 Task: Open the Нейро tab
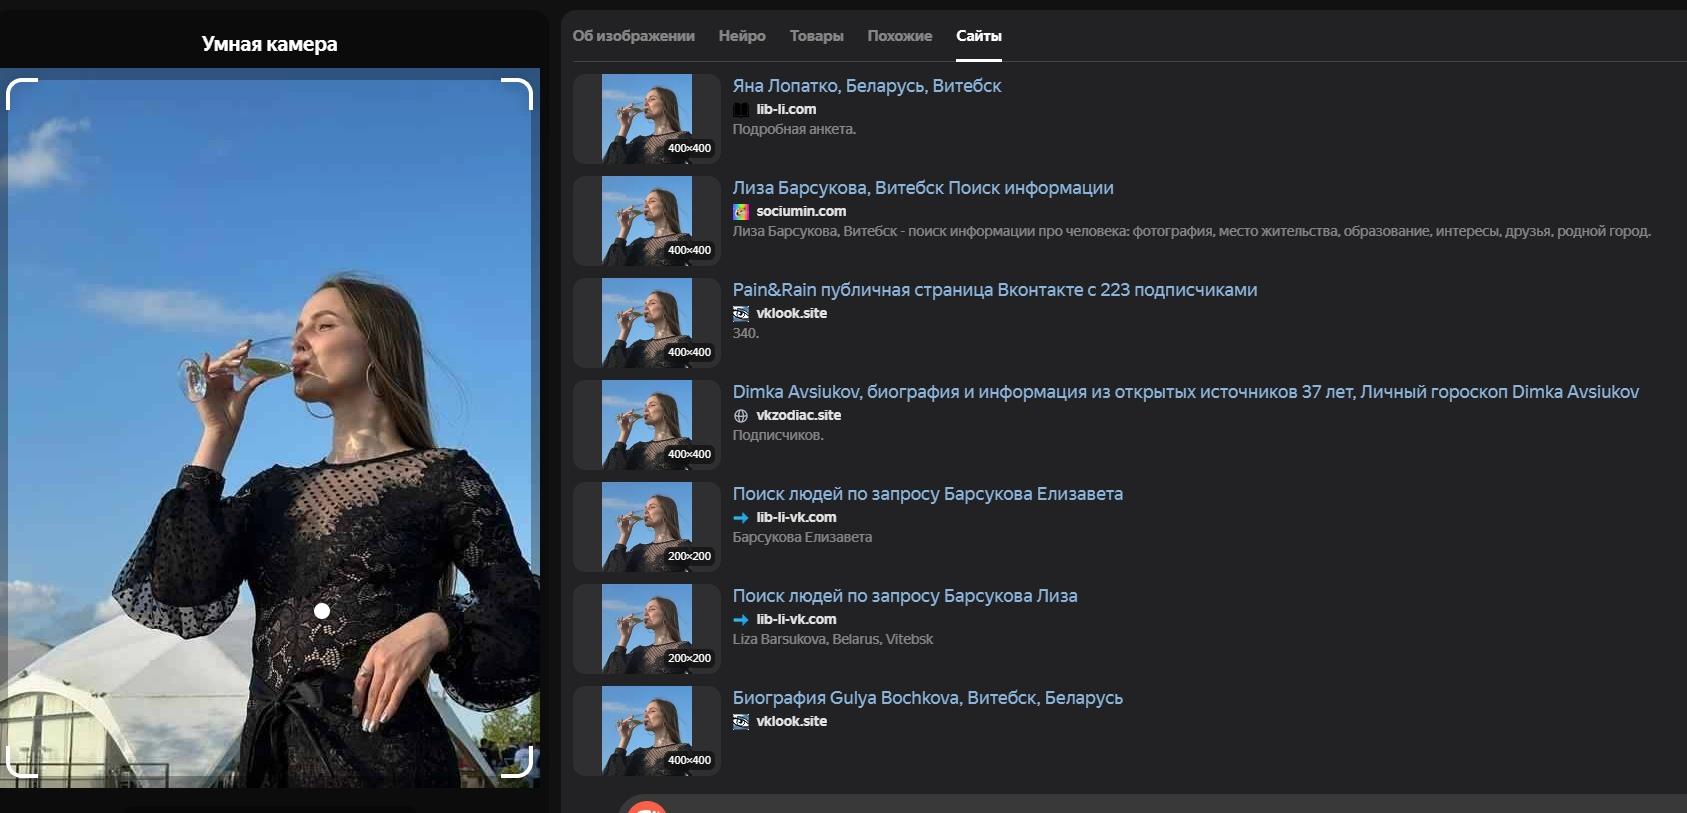pyautogui.click(x=742, y=36)
